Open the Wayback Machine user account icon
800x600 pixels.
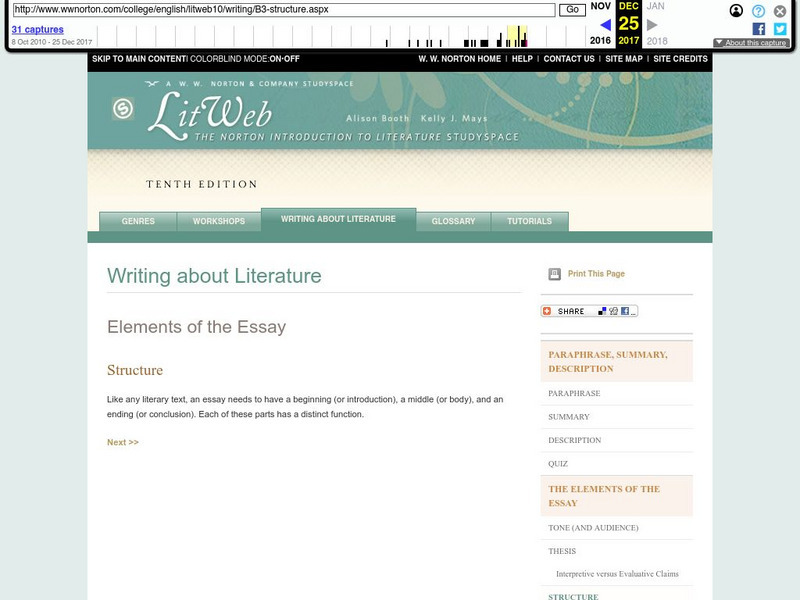click(x=736, y=11)
